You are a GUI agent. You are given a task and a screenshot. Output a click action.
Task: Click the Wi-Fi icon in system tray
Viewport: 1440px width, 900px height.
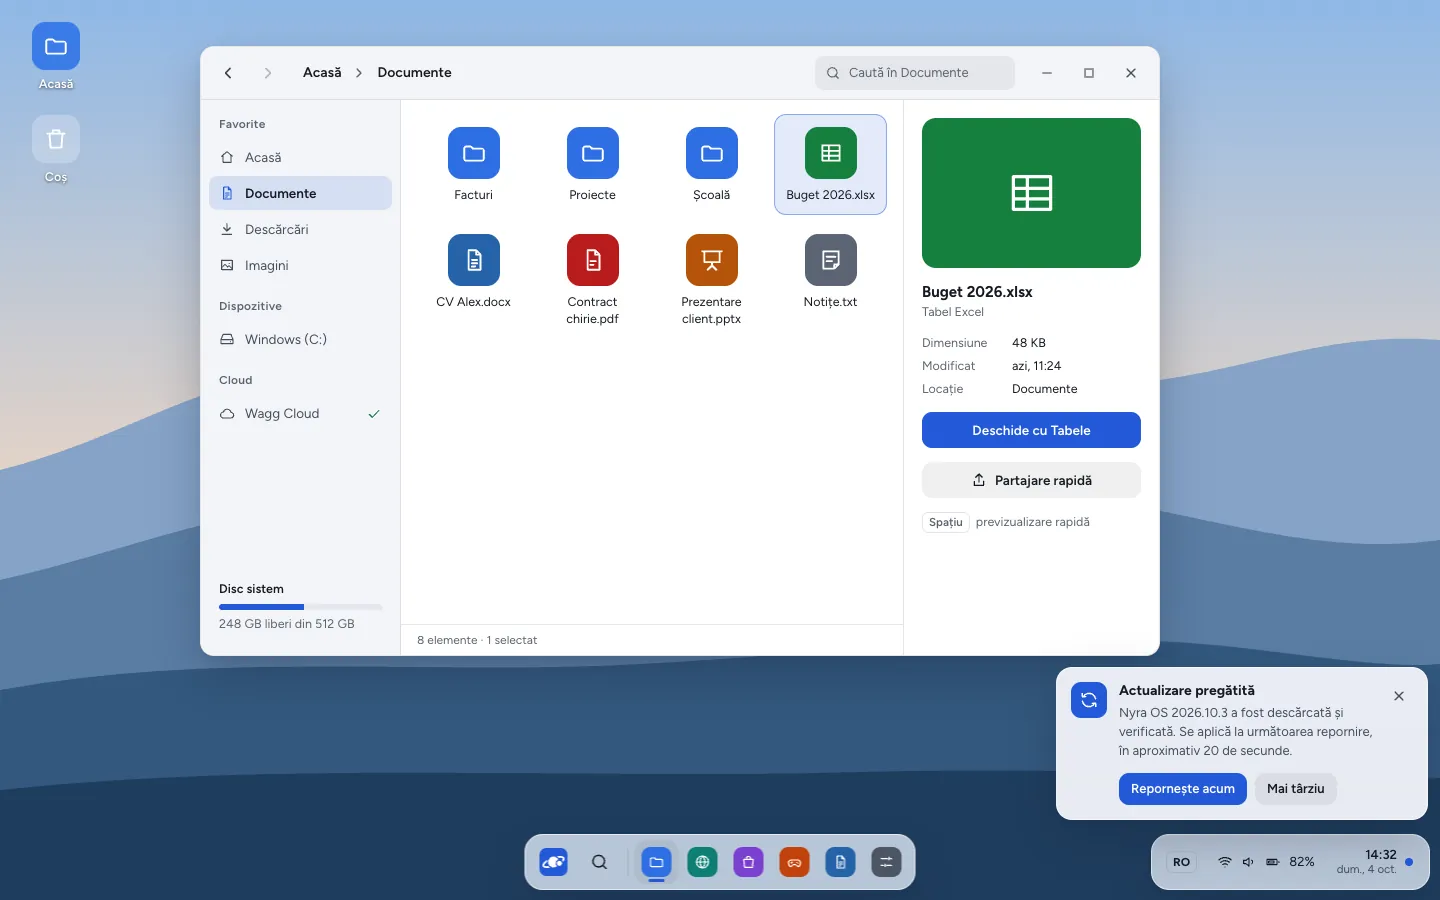1225,862
